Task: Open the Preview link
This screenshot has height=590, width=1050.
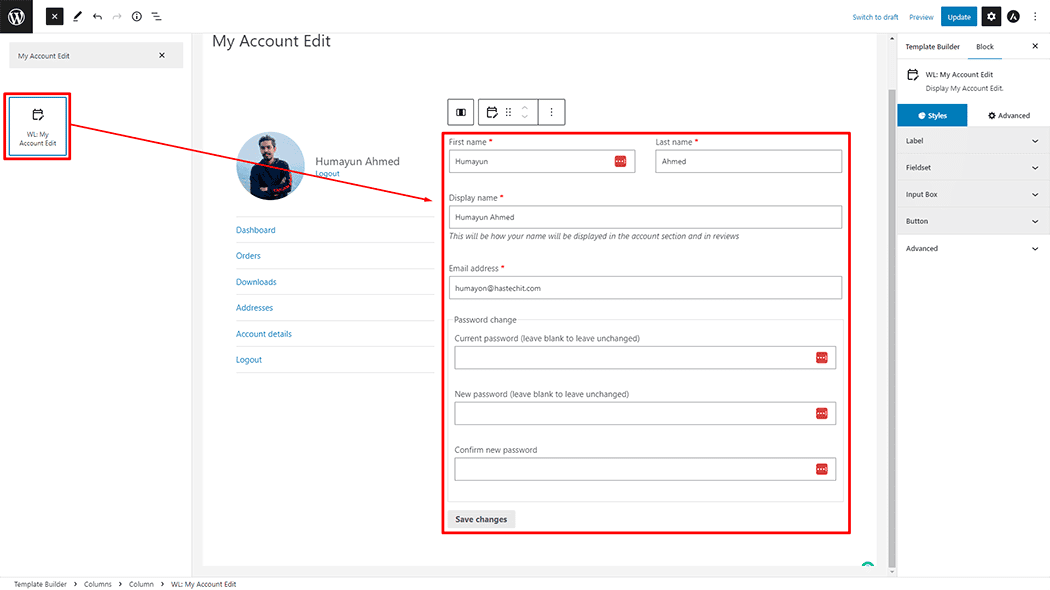Action: (x=921, y=16)
